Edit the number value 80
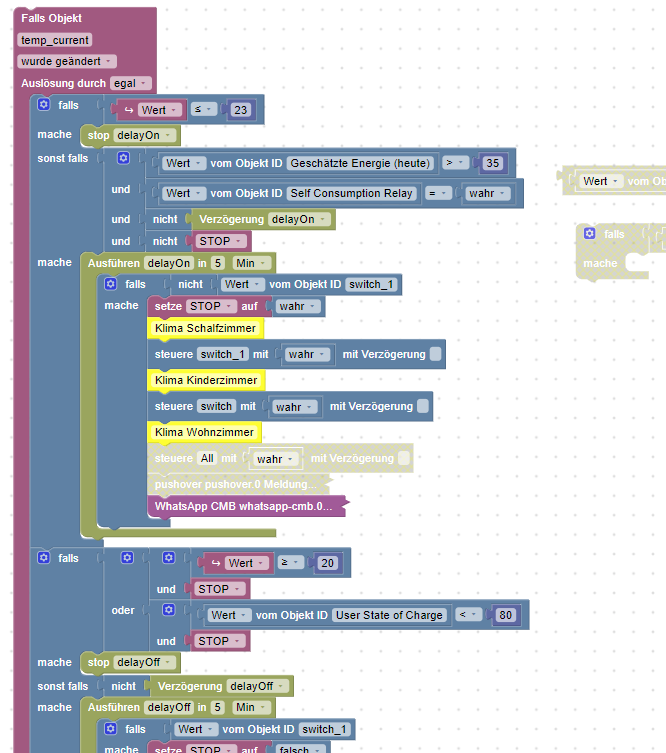 tap(505, 615)
